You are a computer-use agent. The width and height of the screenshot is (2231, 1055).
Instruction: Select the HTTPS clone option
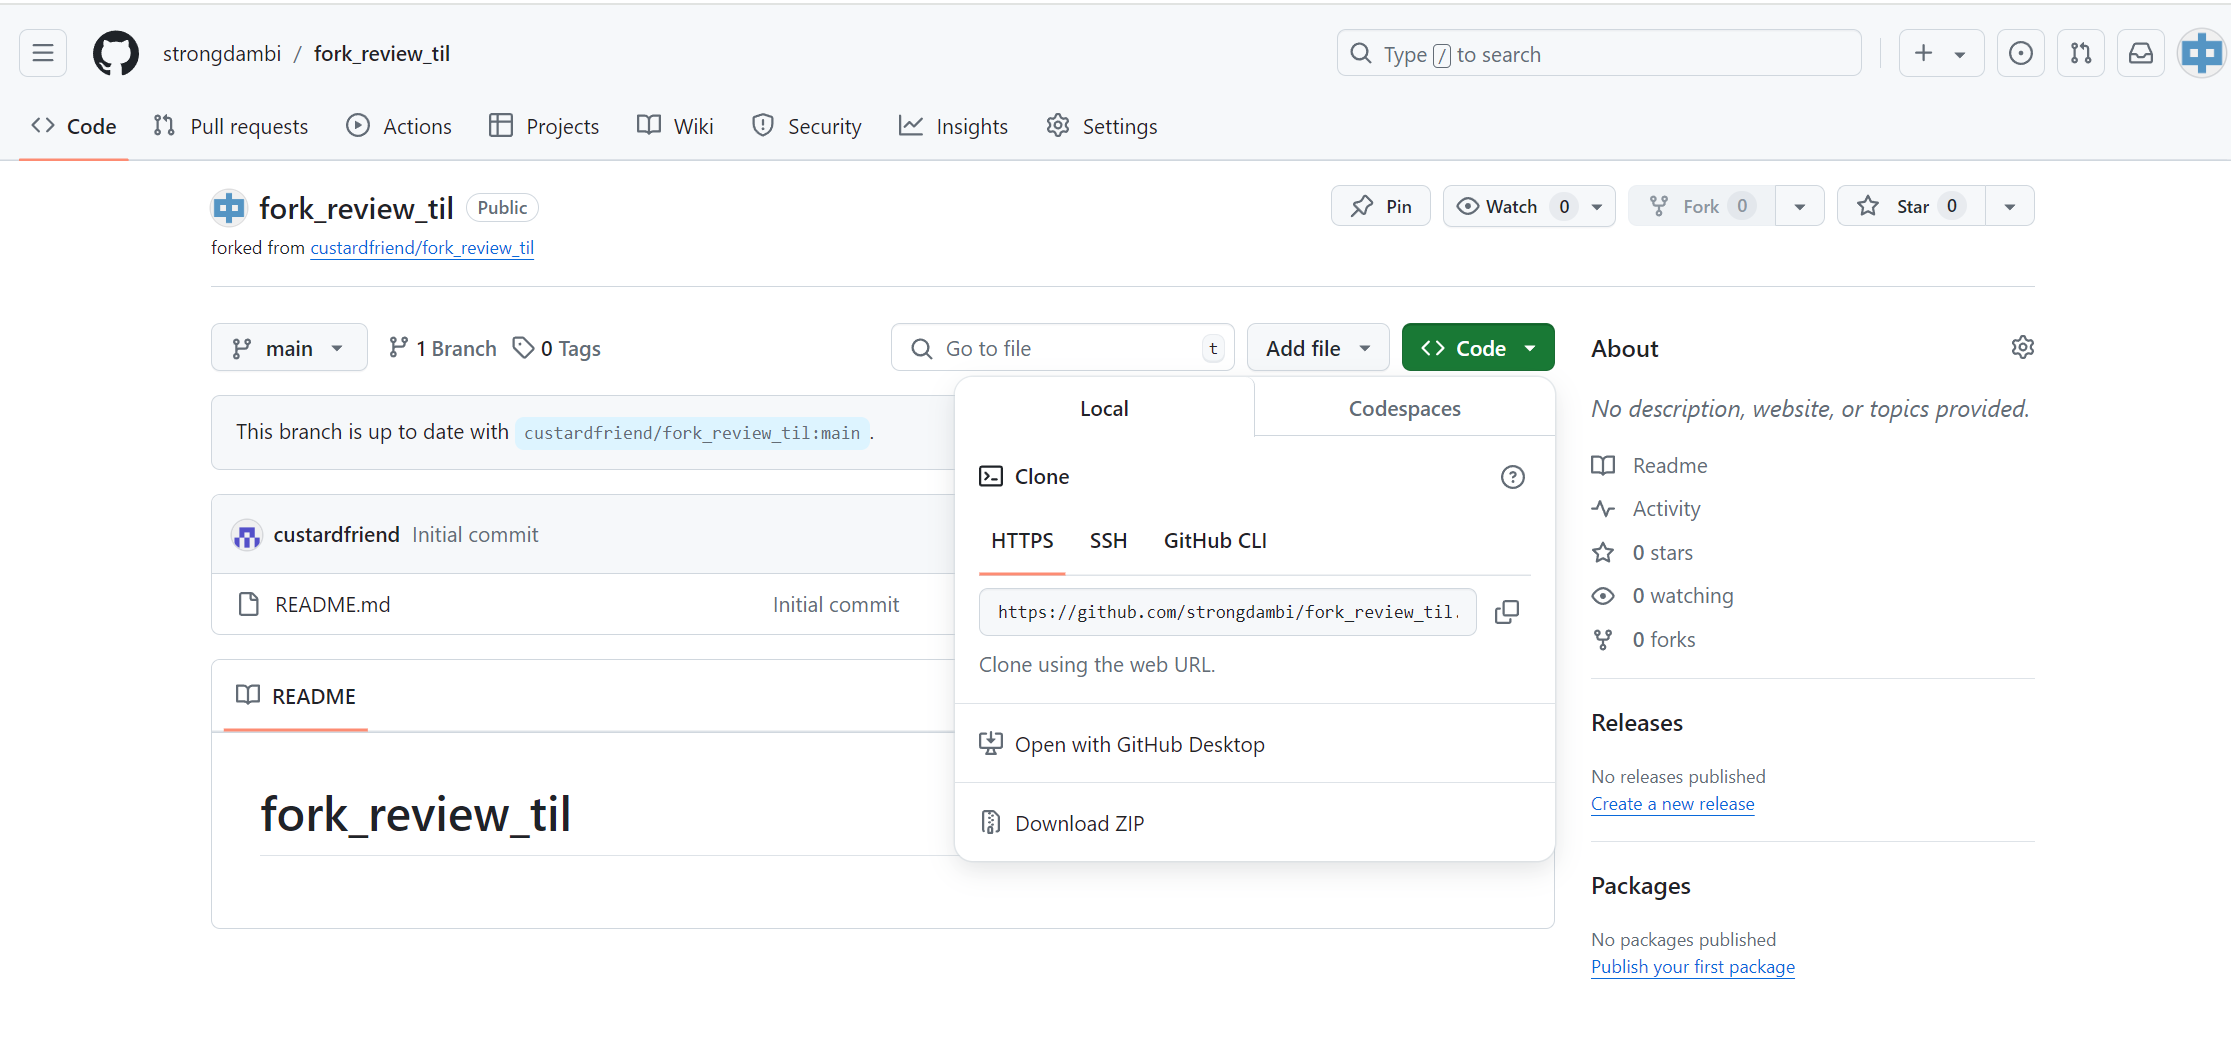click(1022, 541)
